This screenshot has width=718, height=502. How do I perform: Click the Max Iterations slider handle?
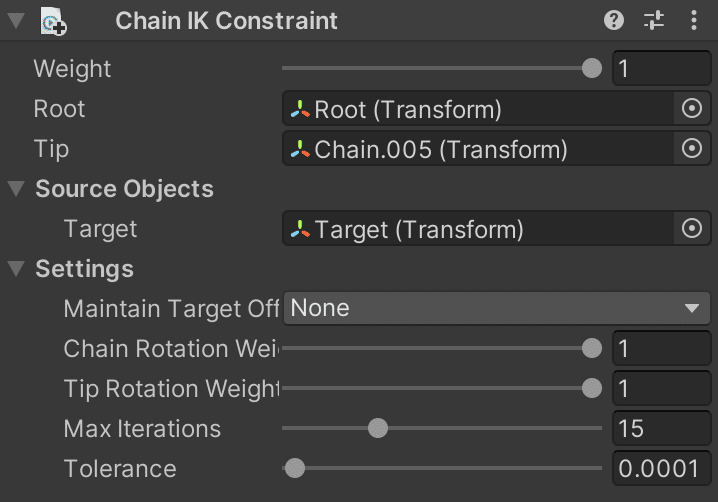click(378, 428)
